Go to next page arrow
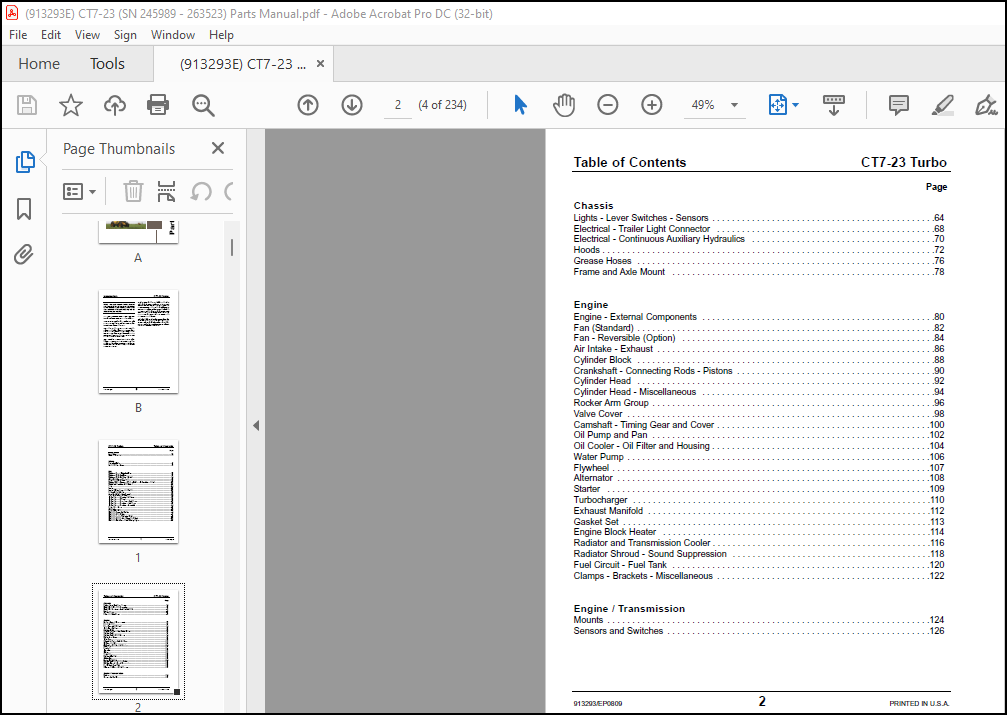 click(x=352, y=105)
